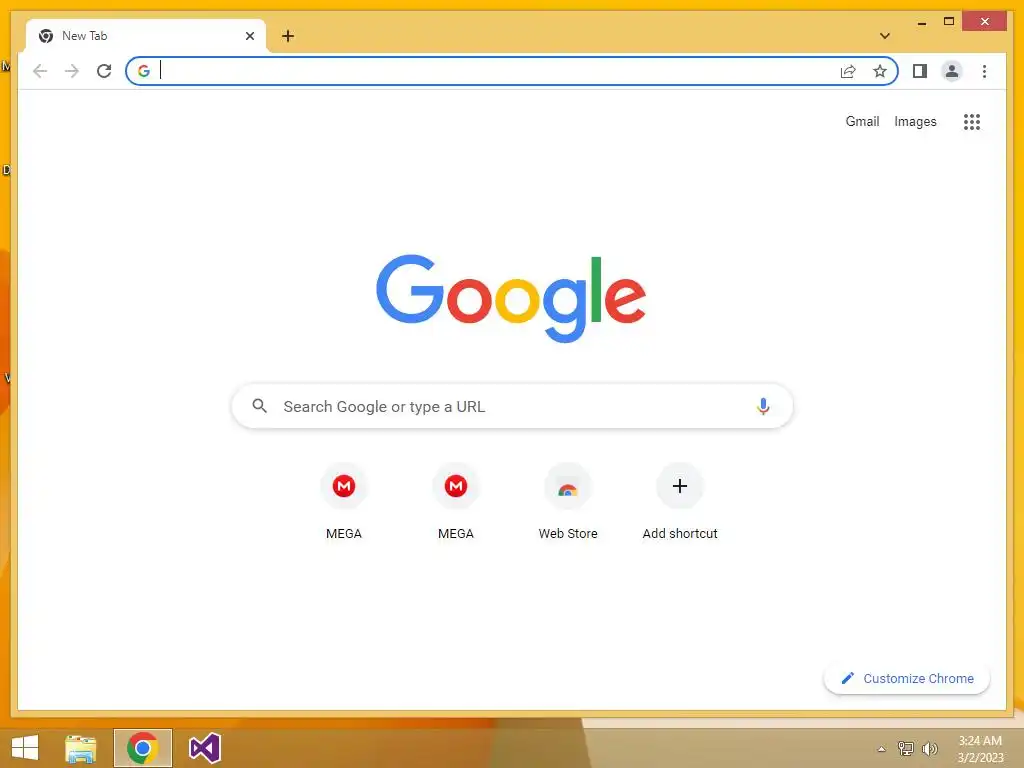Screen dimensions: 1024x768
Task: Open the second MEGA shortcut
Action: 456,502
